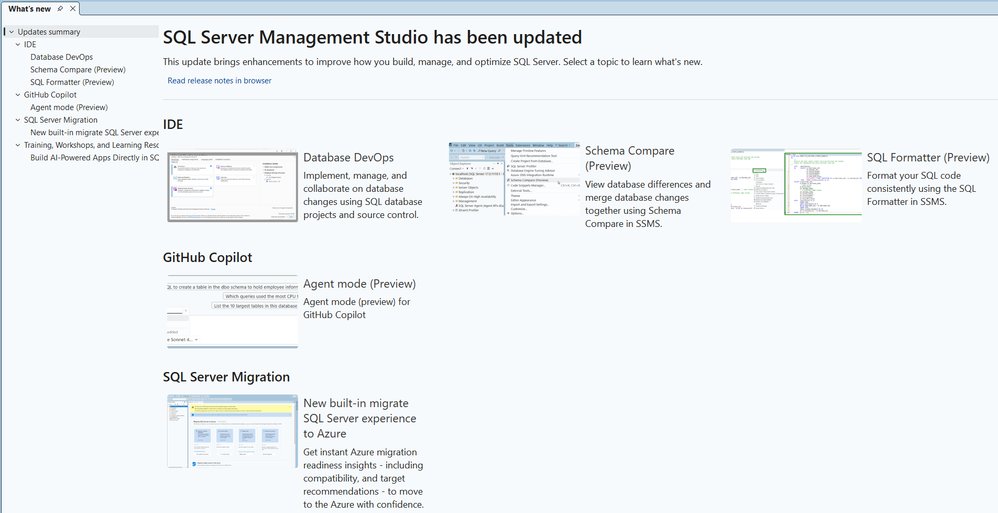
Task: Click New built-in migrate SQL Server title
Action: coord(360,418)
